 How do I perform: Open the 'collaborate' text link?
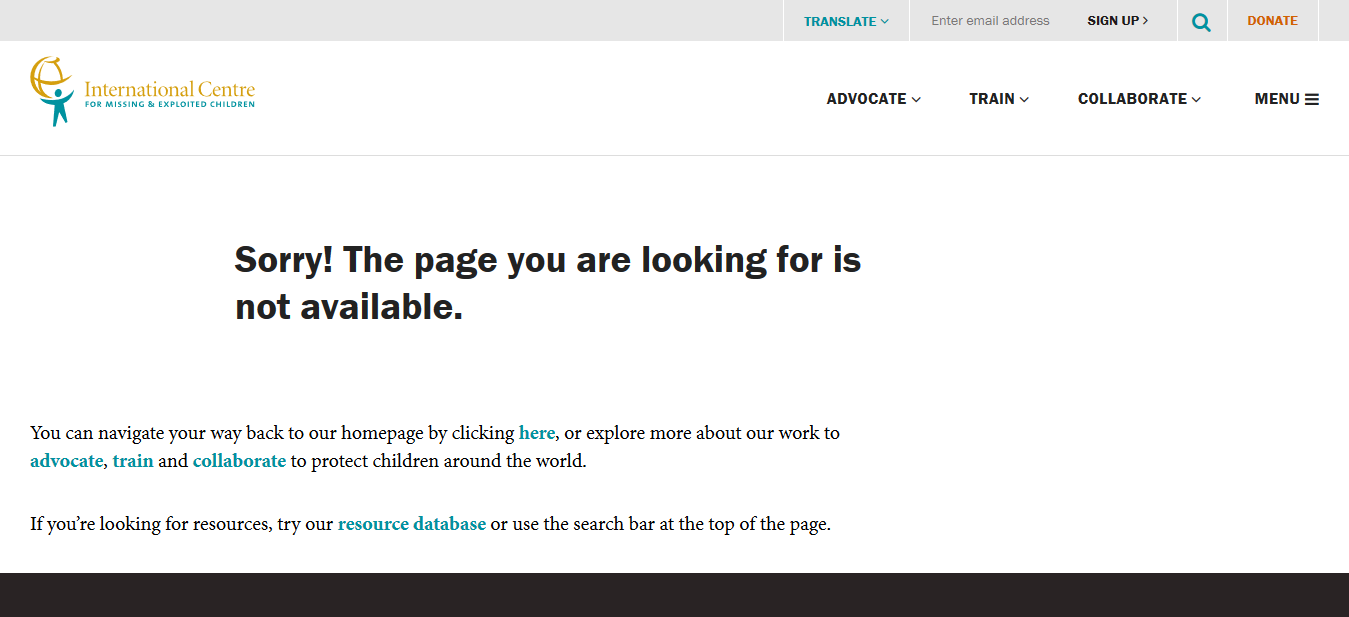(x=239, y=461)
